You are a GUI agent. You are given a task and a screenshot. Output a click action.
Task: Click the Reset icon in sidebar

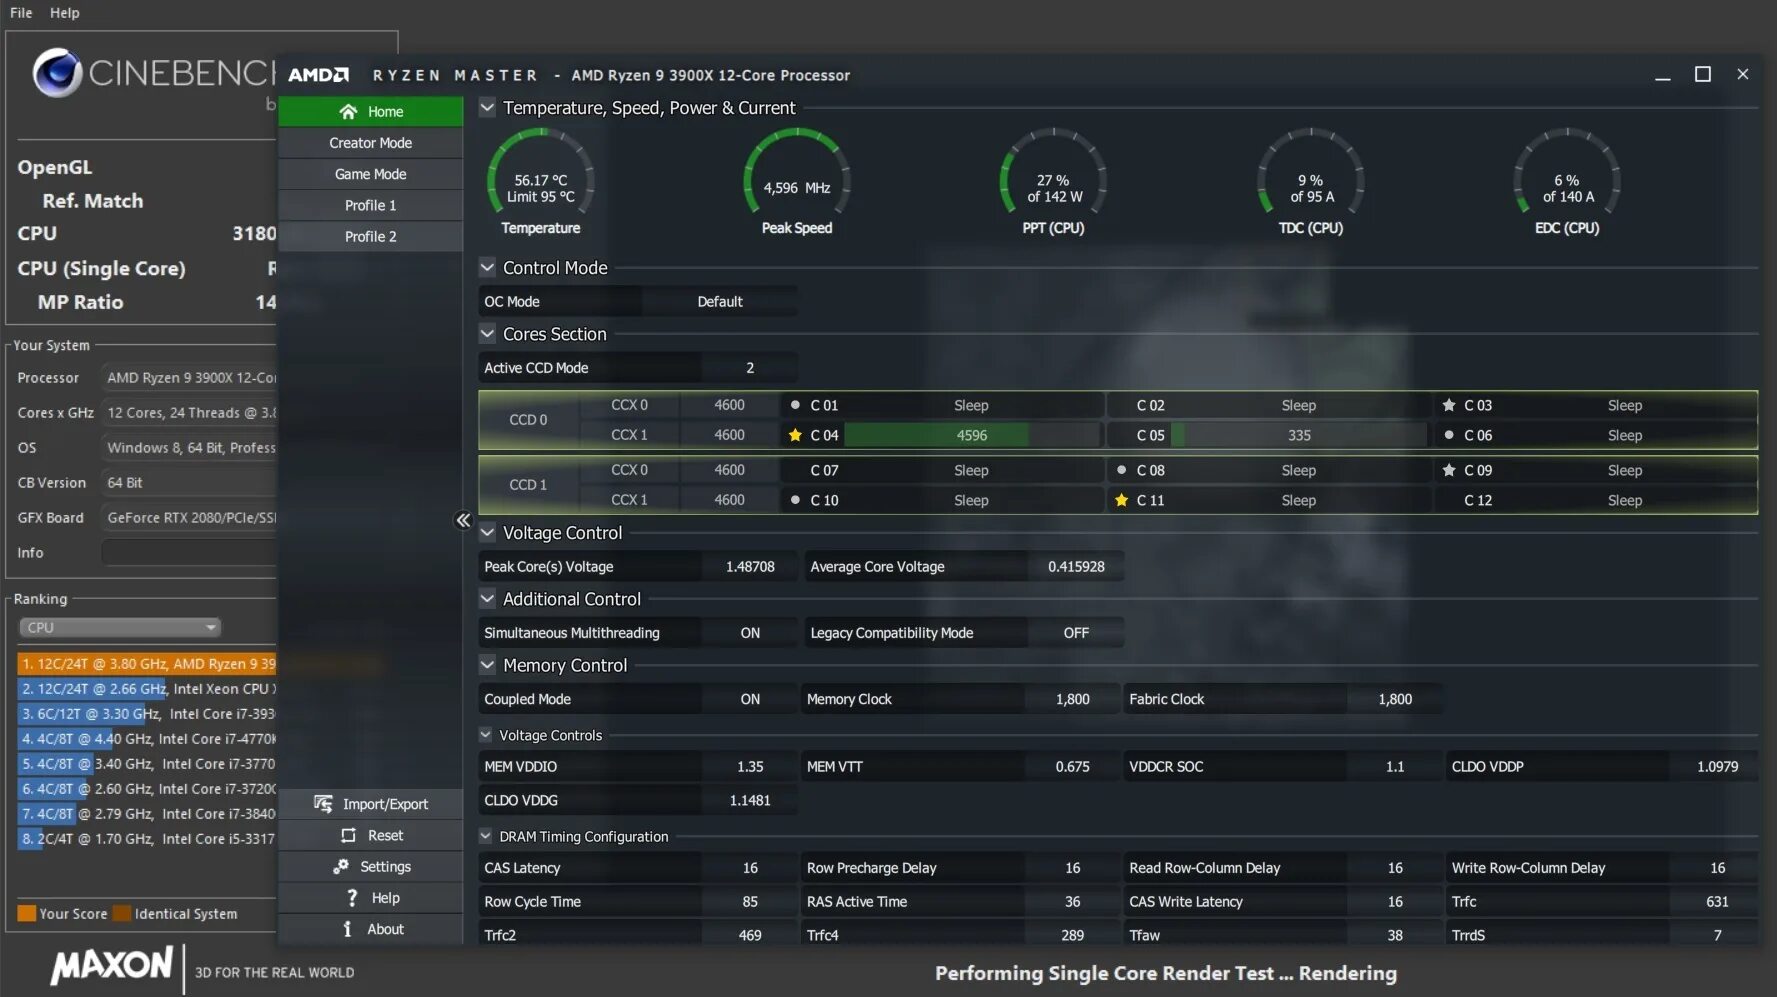pos(348,835)
